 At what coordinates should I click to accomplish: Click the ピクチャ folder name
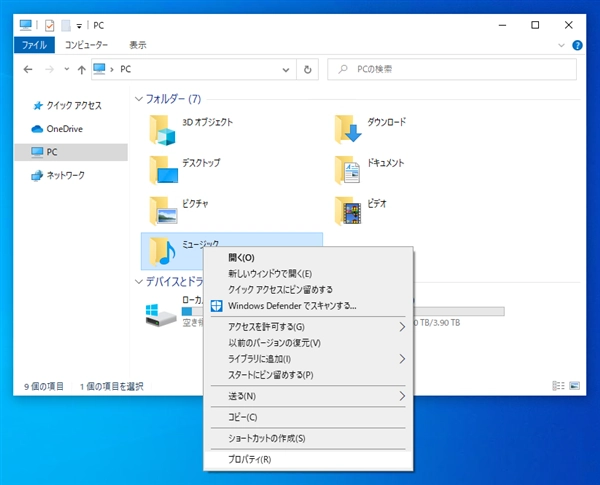pyautogui.click(x=195, y=204)
